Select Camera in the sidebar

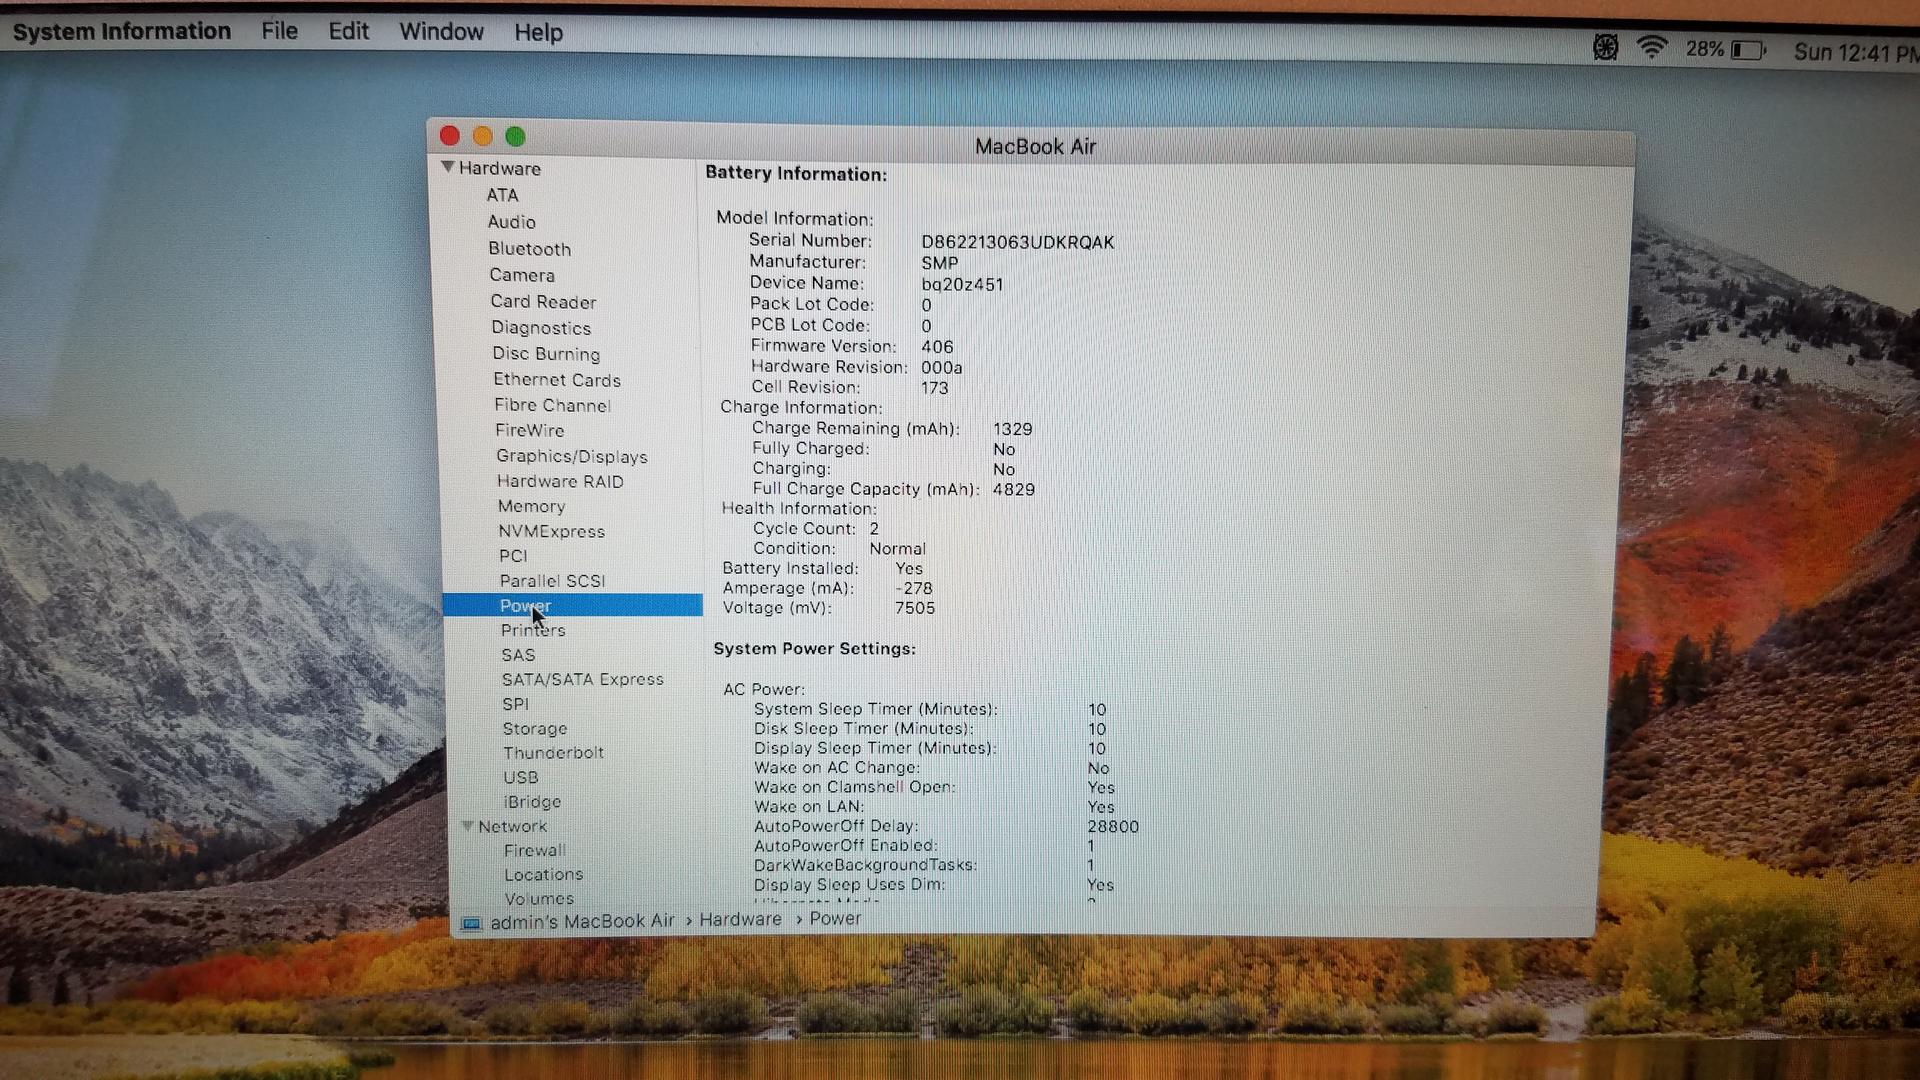click(521, 275)
